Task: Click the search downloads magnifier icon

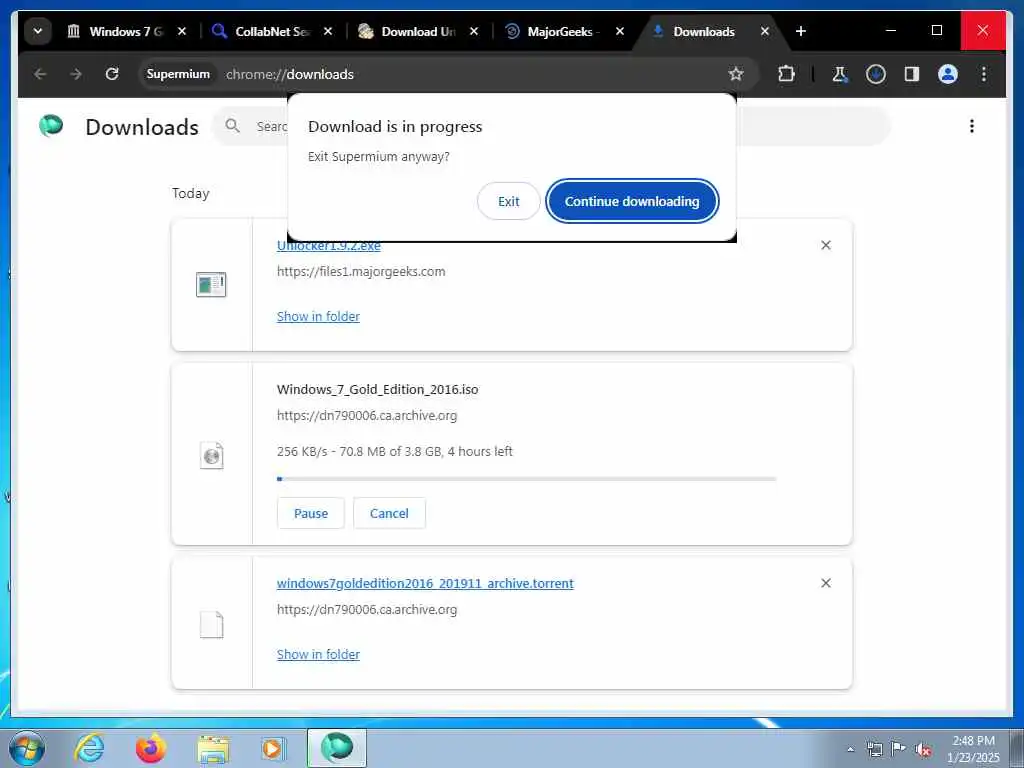Action: point(232,125)
